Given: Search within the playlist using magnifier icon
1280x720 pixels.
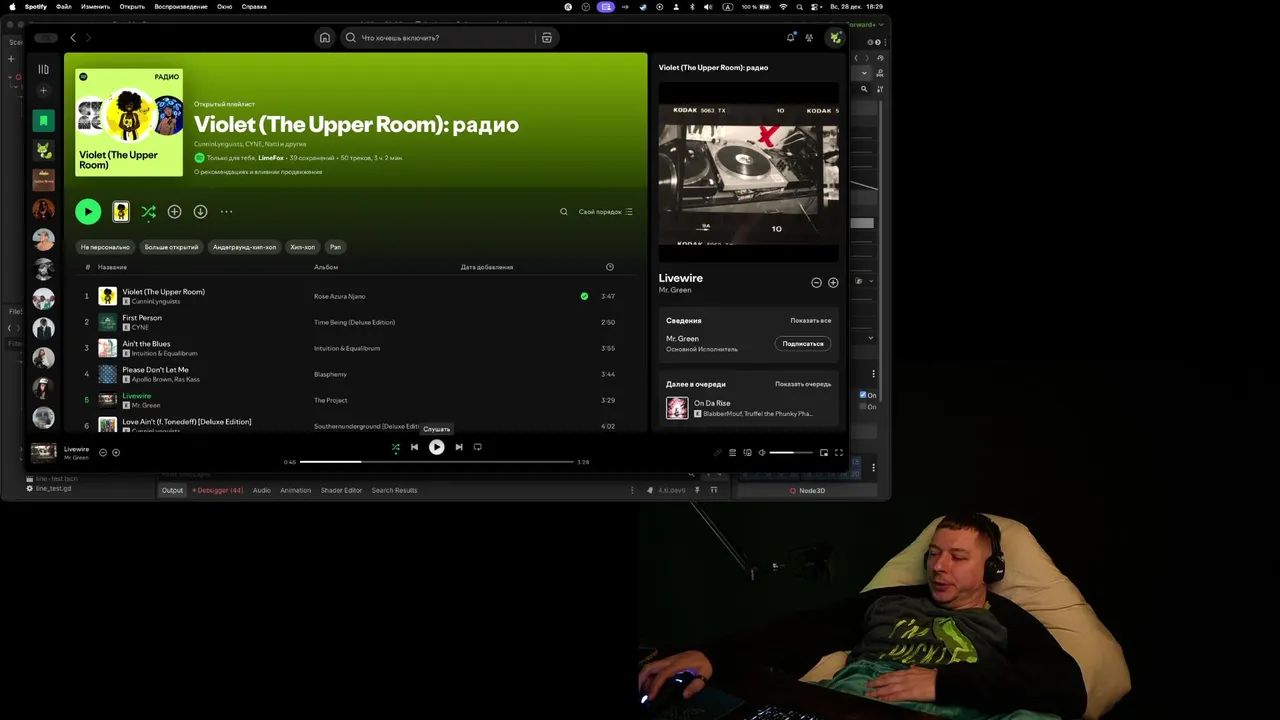Looking at the screenshot, I should coord(564,211).
